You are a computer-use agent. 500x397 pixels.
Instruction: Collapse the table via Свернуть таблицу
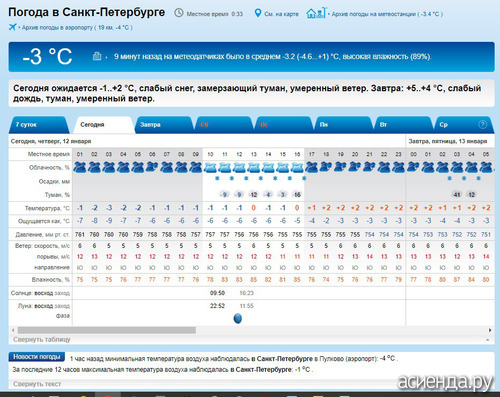(42, 340)
